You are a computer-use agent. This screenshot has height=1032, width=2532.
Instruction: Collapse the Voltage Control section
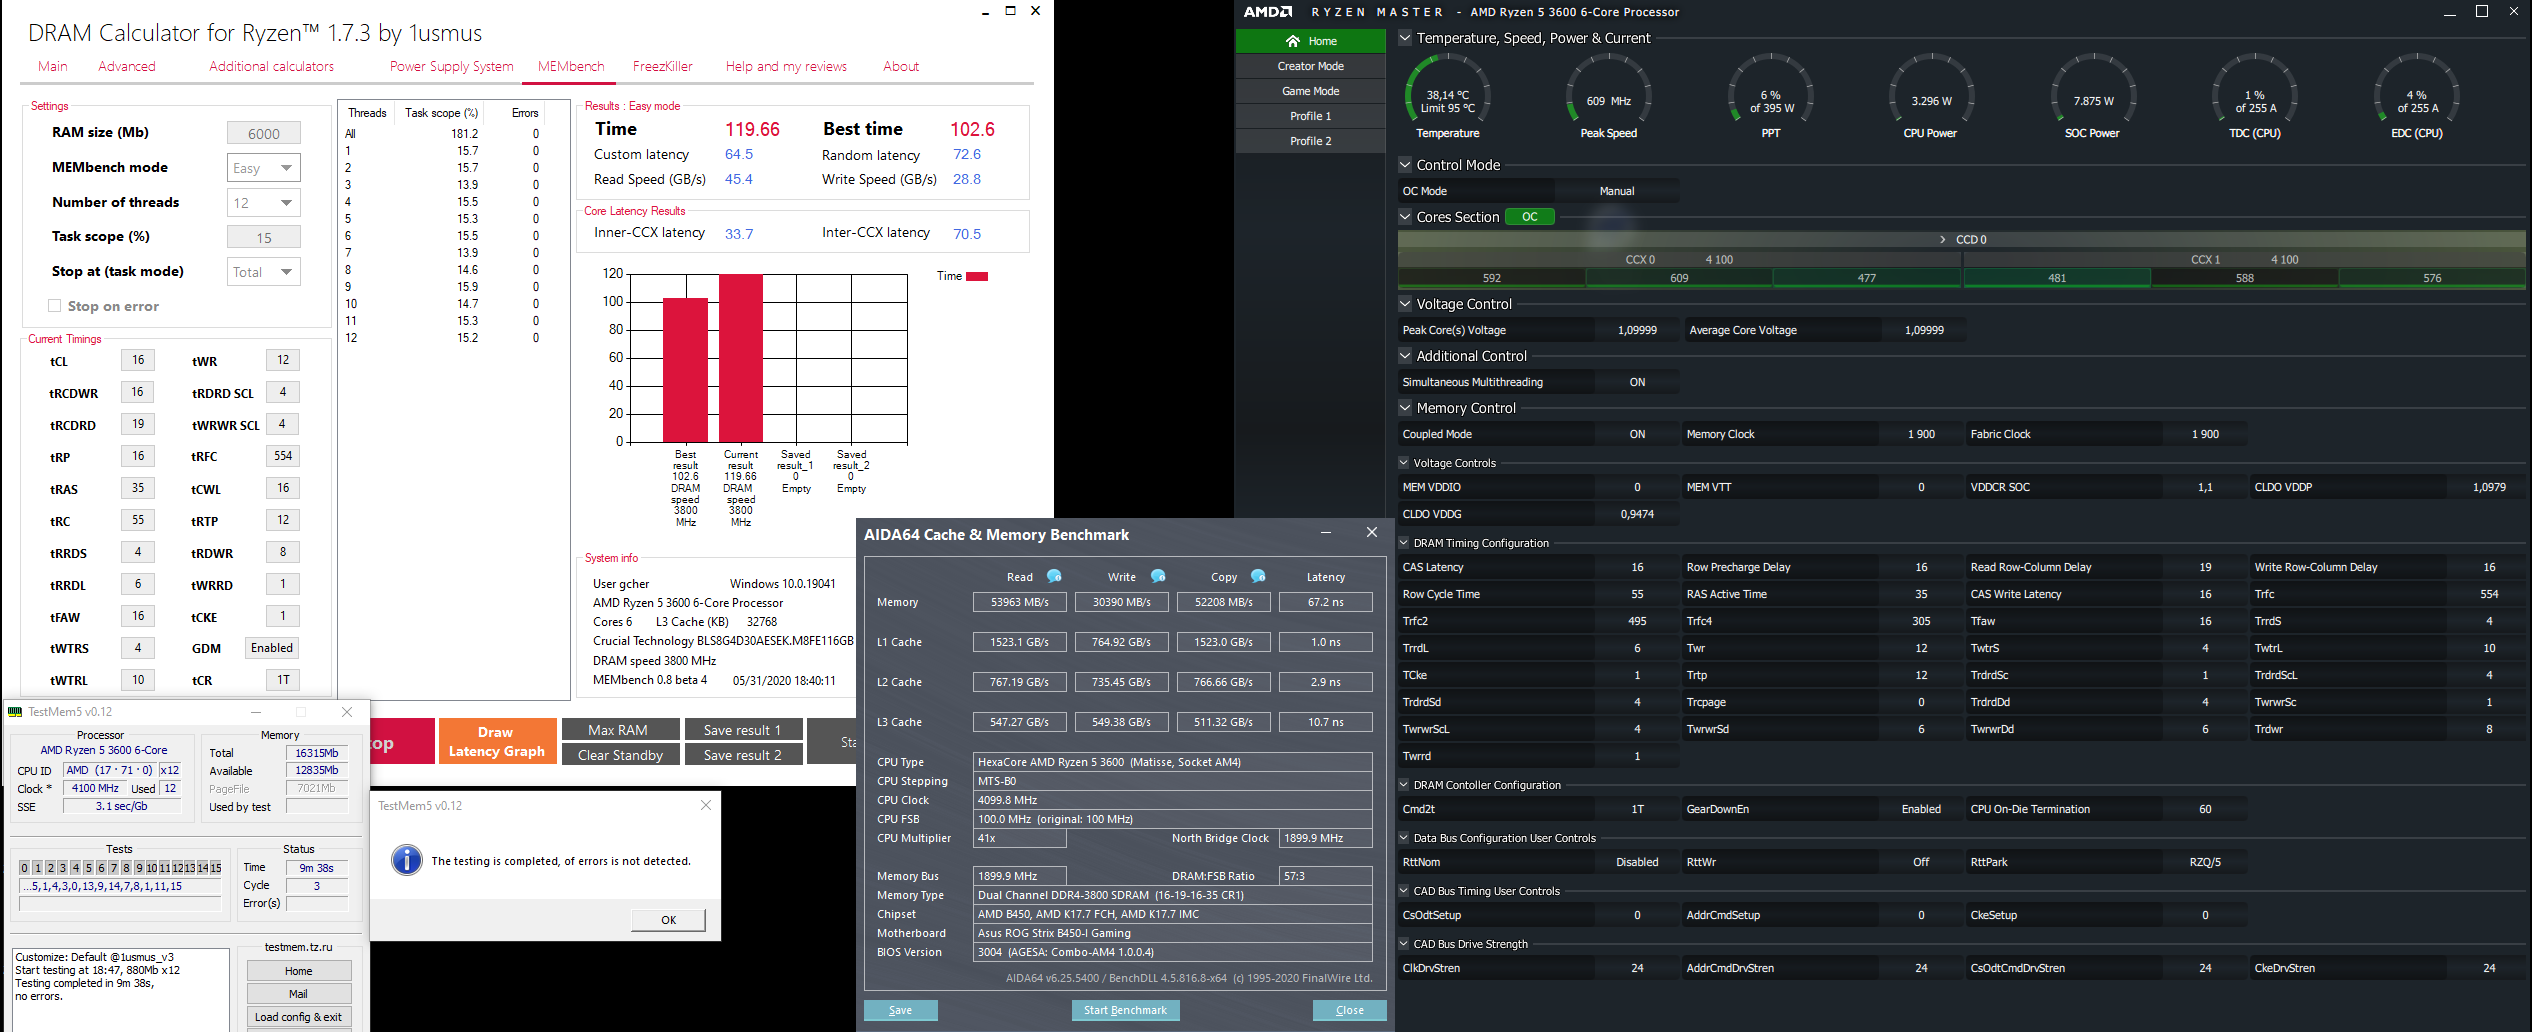[x=1405, y=304]
